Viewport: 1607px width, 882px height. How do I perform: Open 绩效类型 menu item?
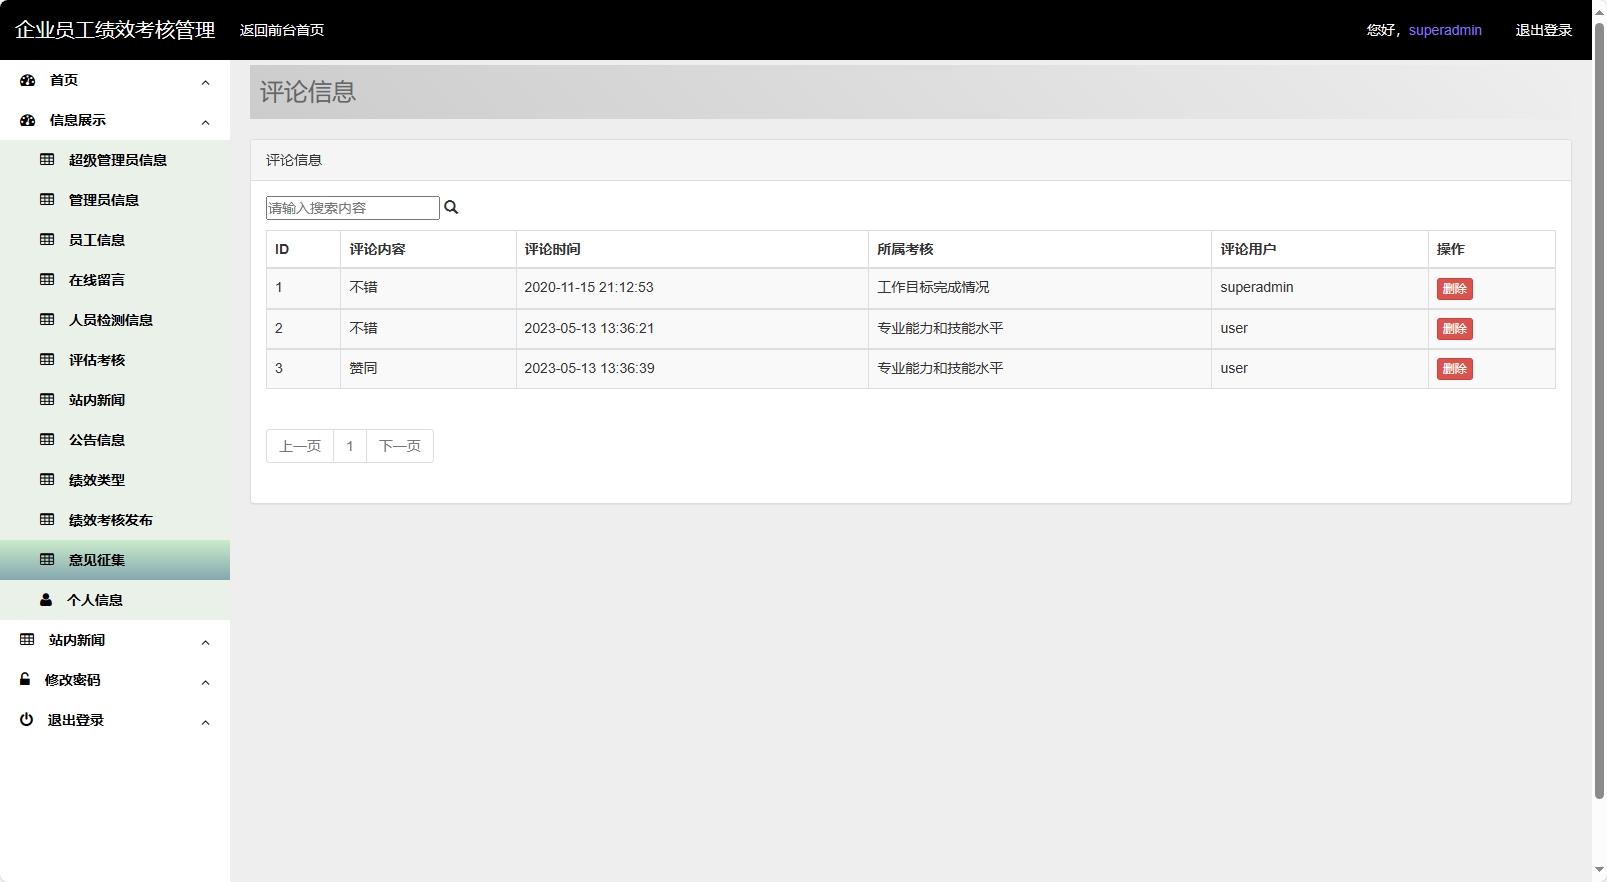(115, 480)
